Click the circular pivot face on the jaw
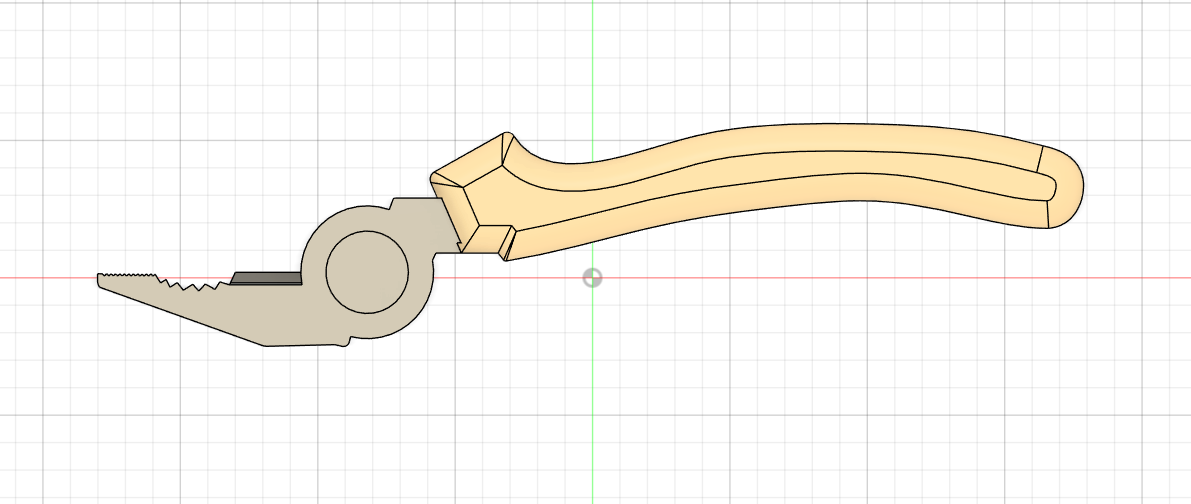The height and width of the screenshot is (504, 1191). click(367, 272)
